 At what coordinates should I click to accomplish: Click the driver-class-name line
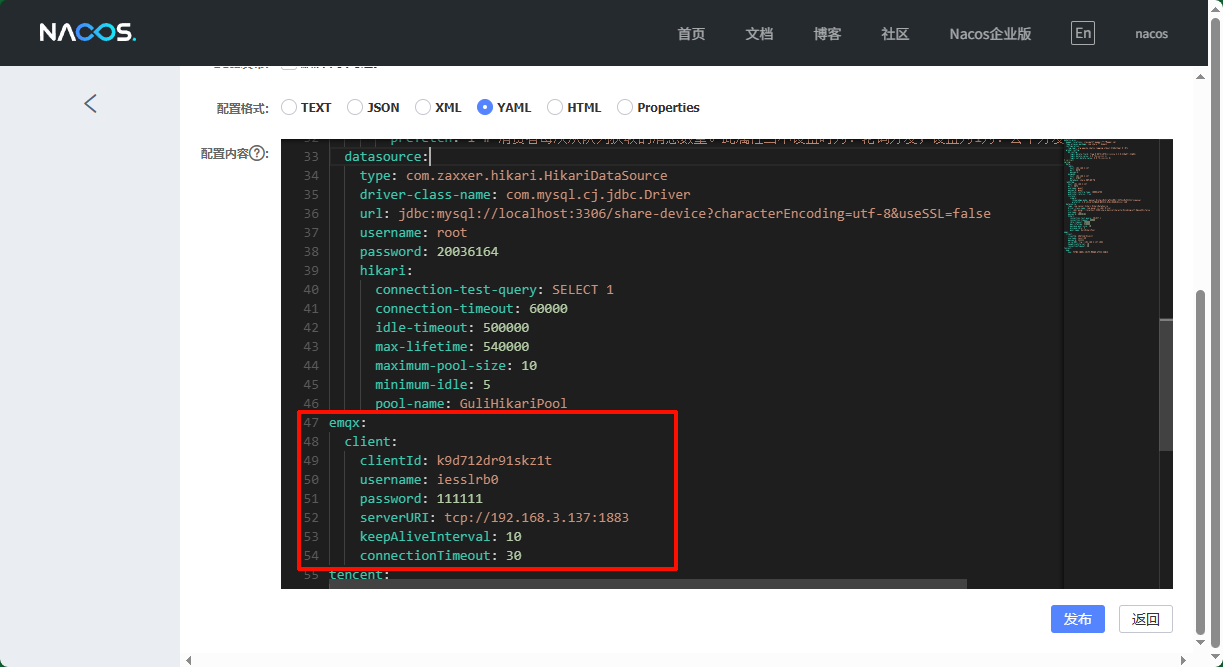[x=525, y=195]
